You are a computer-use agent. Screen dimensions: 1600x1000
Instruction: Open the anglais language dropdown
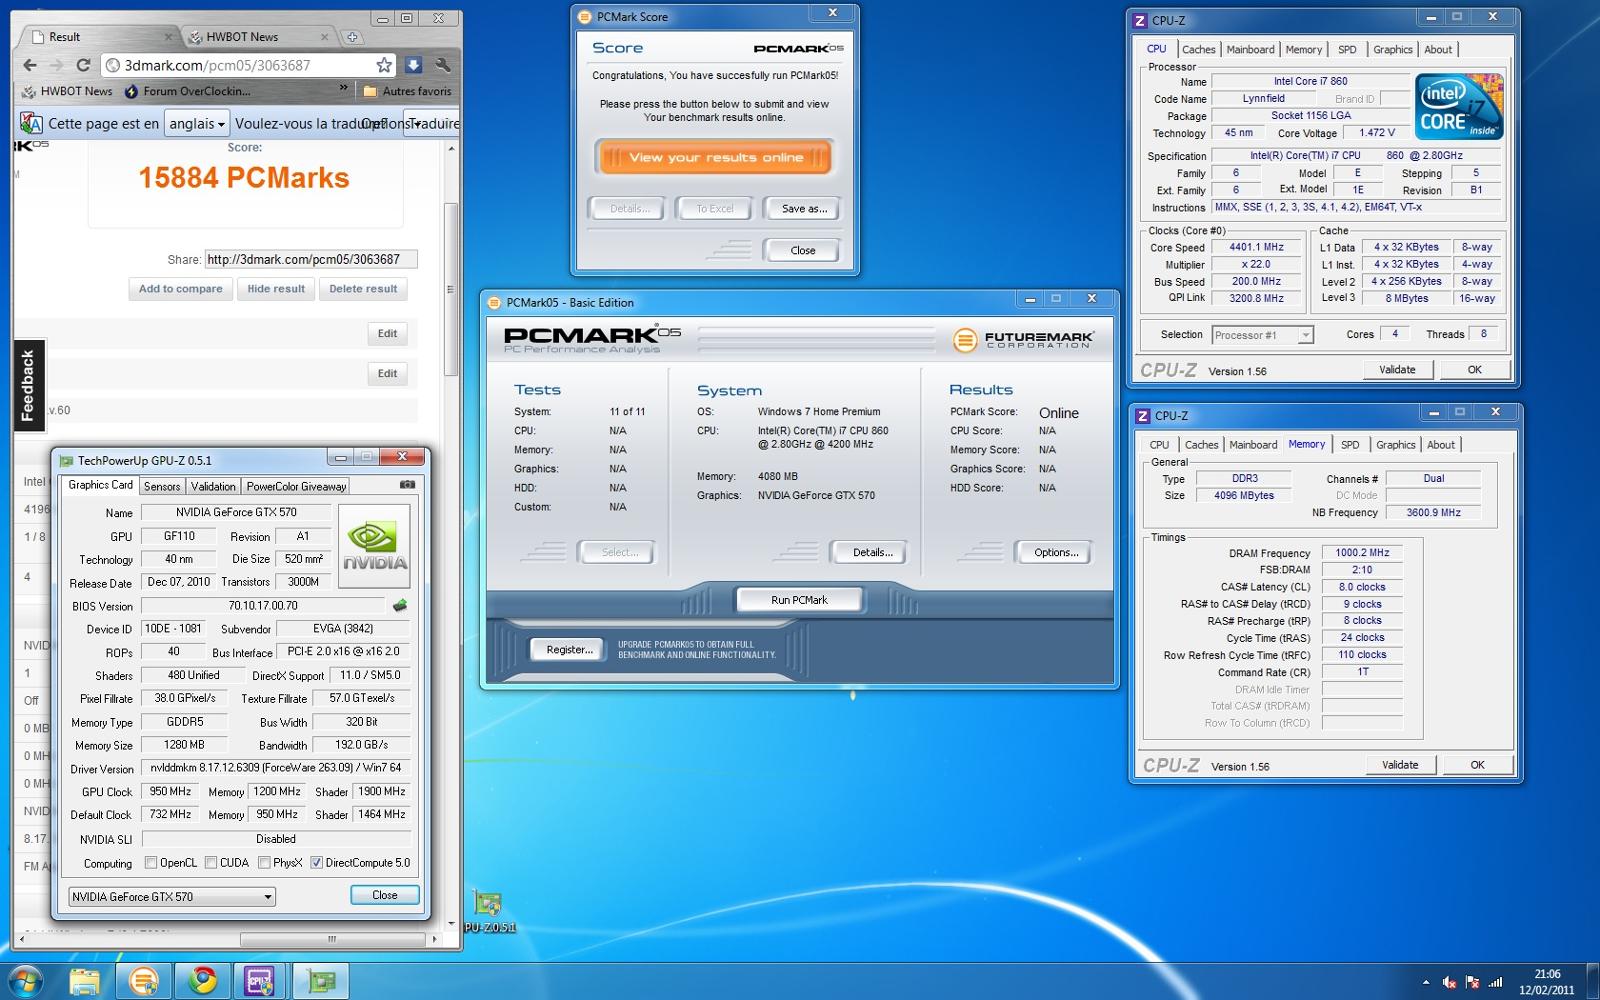coord(196,123)
